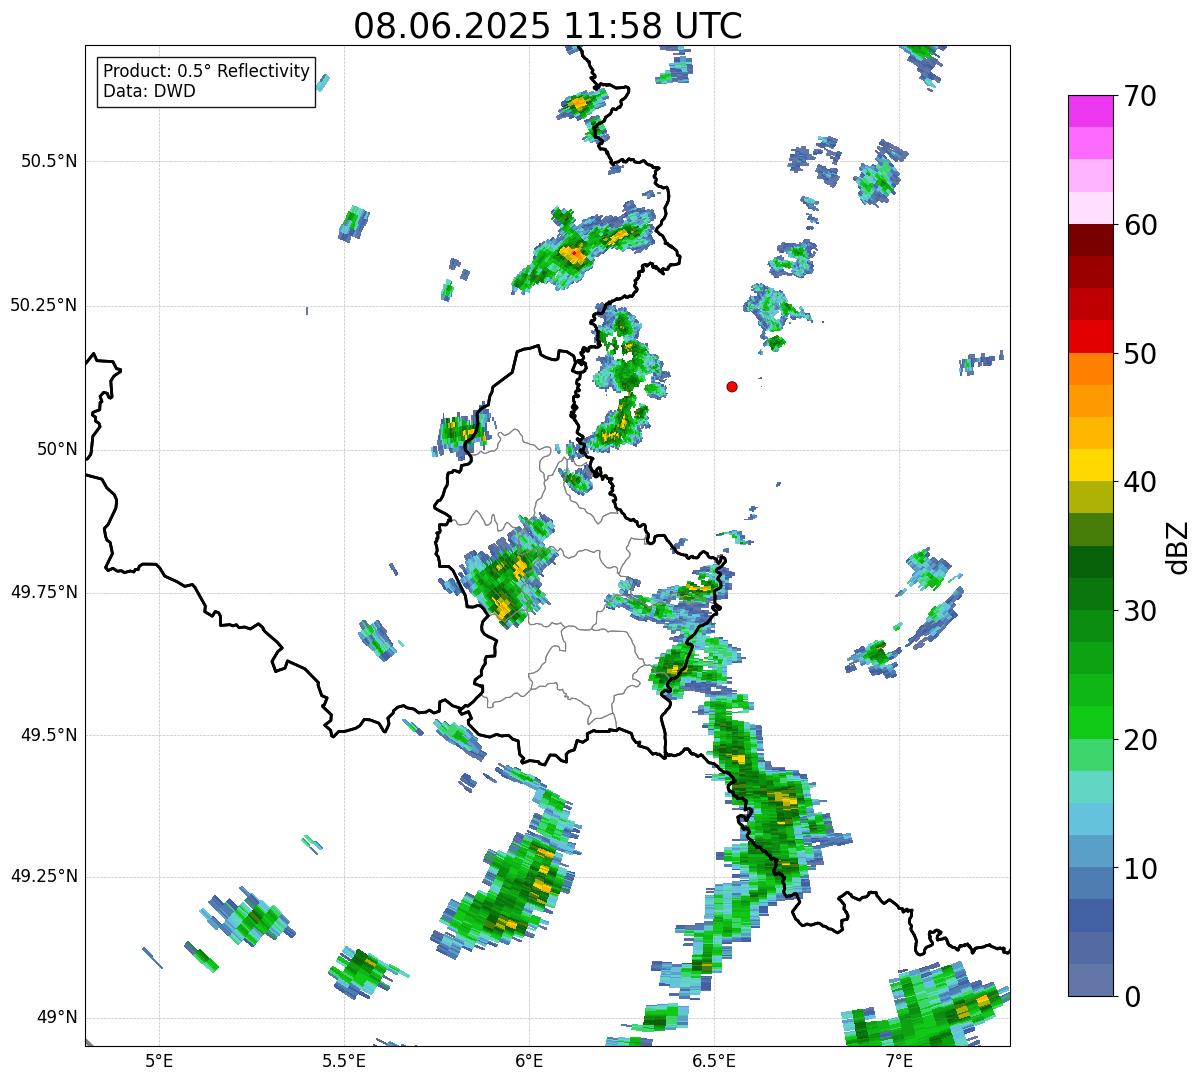Click the orange colorbar swatch just below 50
This screenshot has height=1081, width=1202.
[1090, 369]
